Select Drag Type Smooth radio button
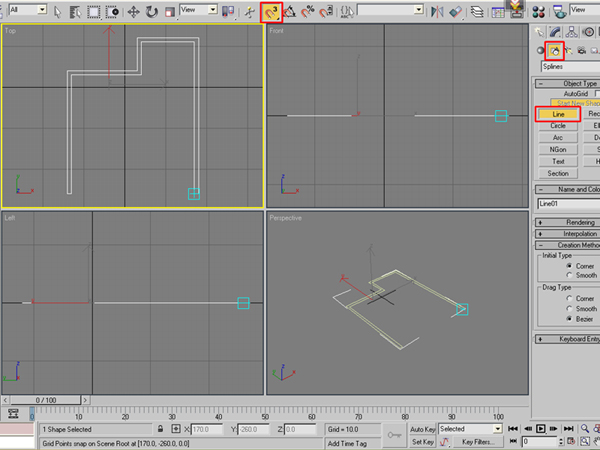The height and width of the screenshot is (450, 600). [x=569, y=308]
